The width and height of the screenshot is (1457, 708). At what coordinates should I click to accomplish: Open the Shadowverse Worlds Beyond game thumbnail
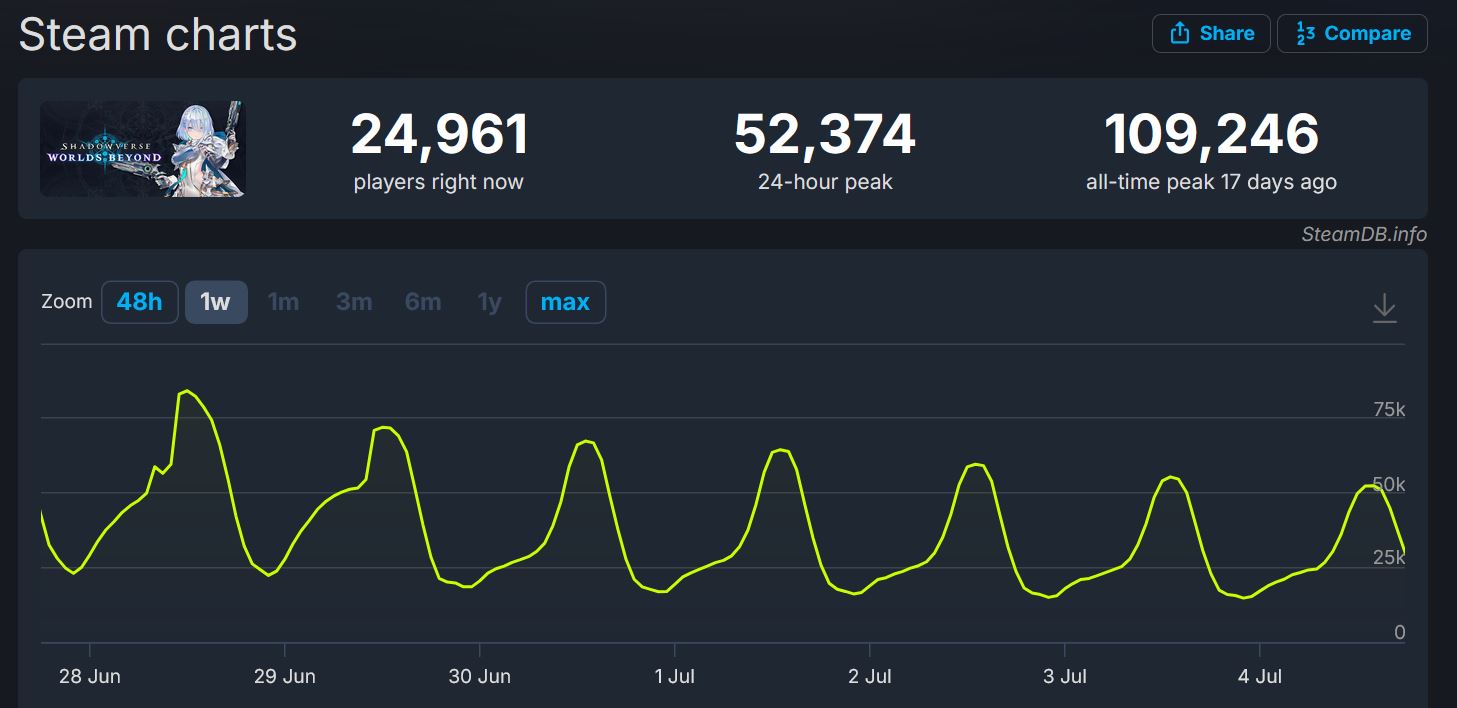click(143, 148)
